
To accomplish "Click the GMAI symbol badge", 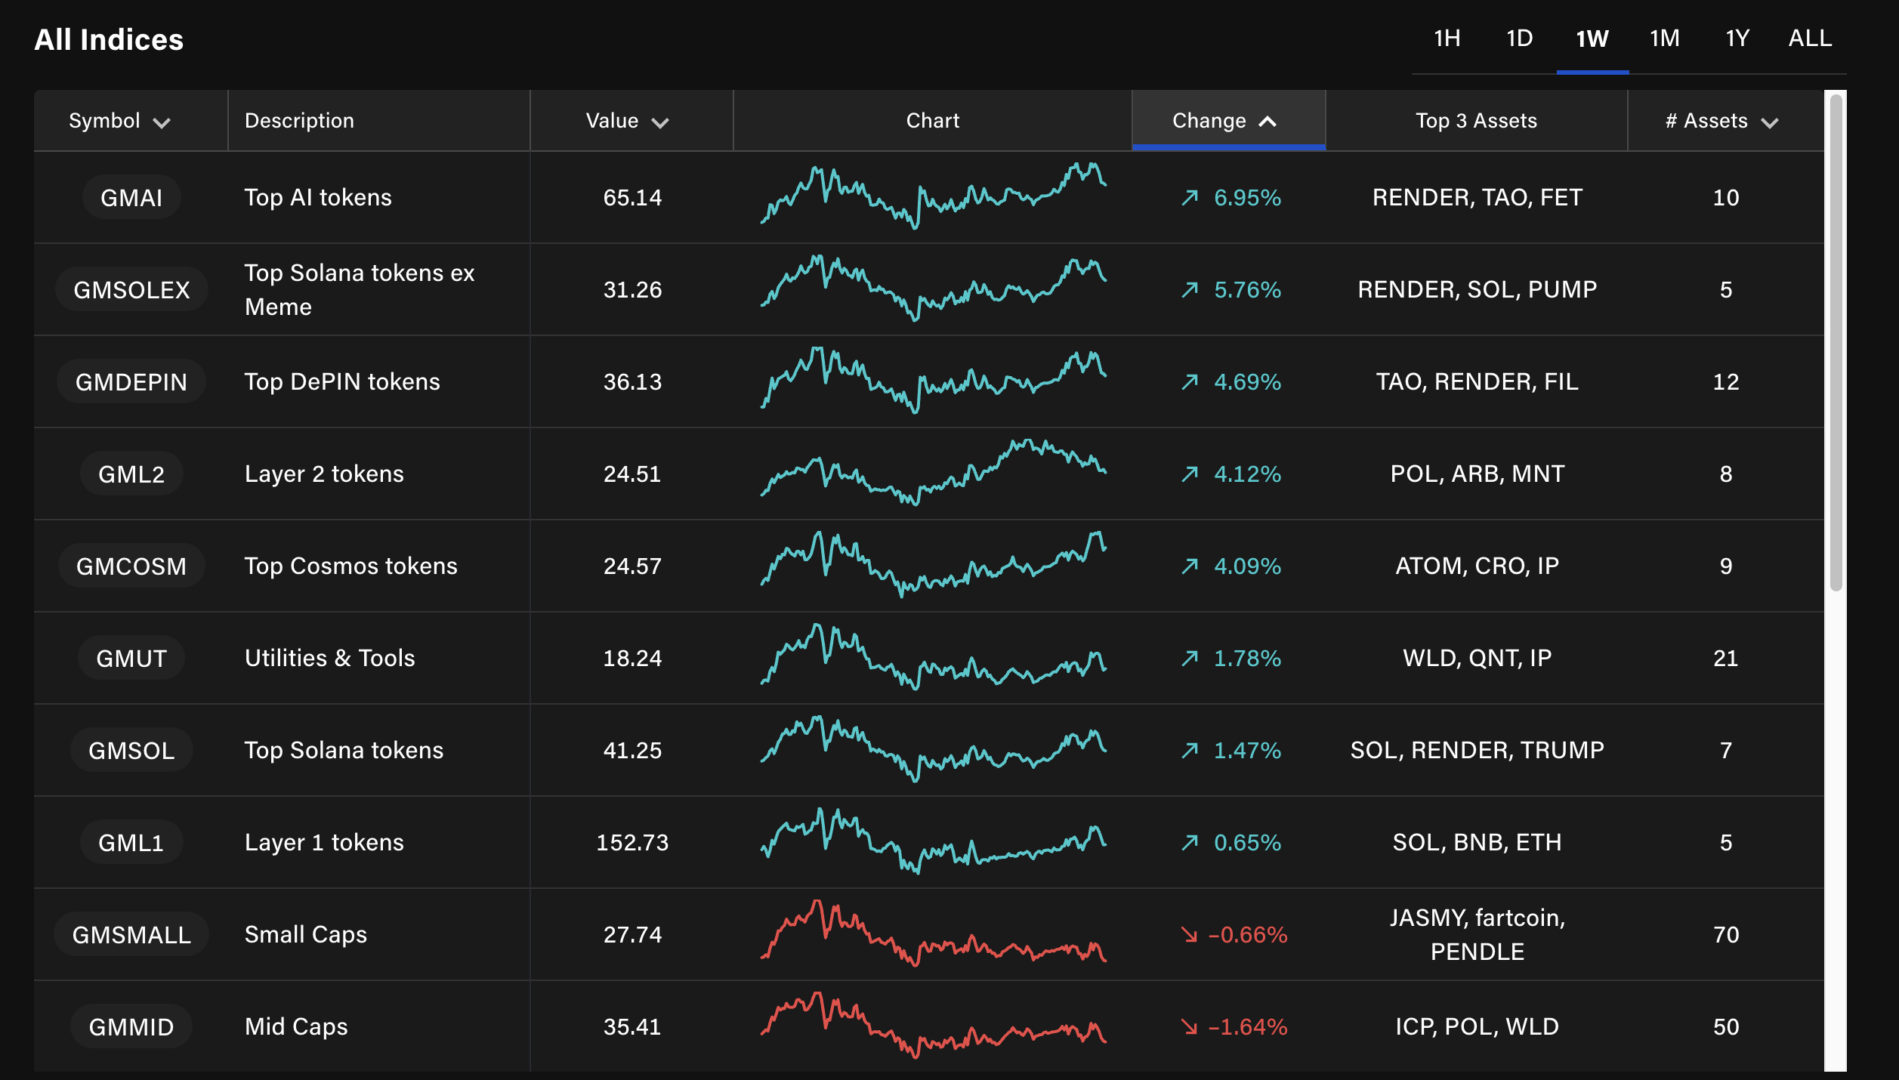I will click(130, 197).
